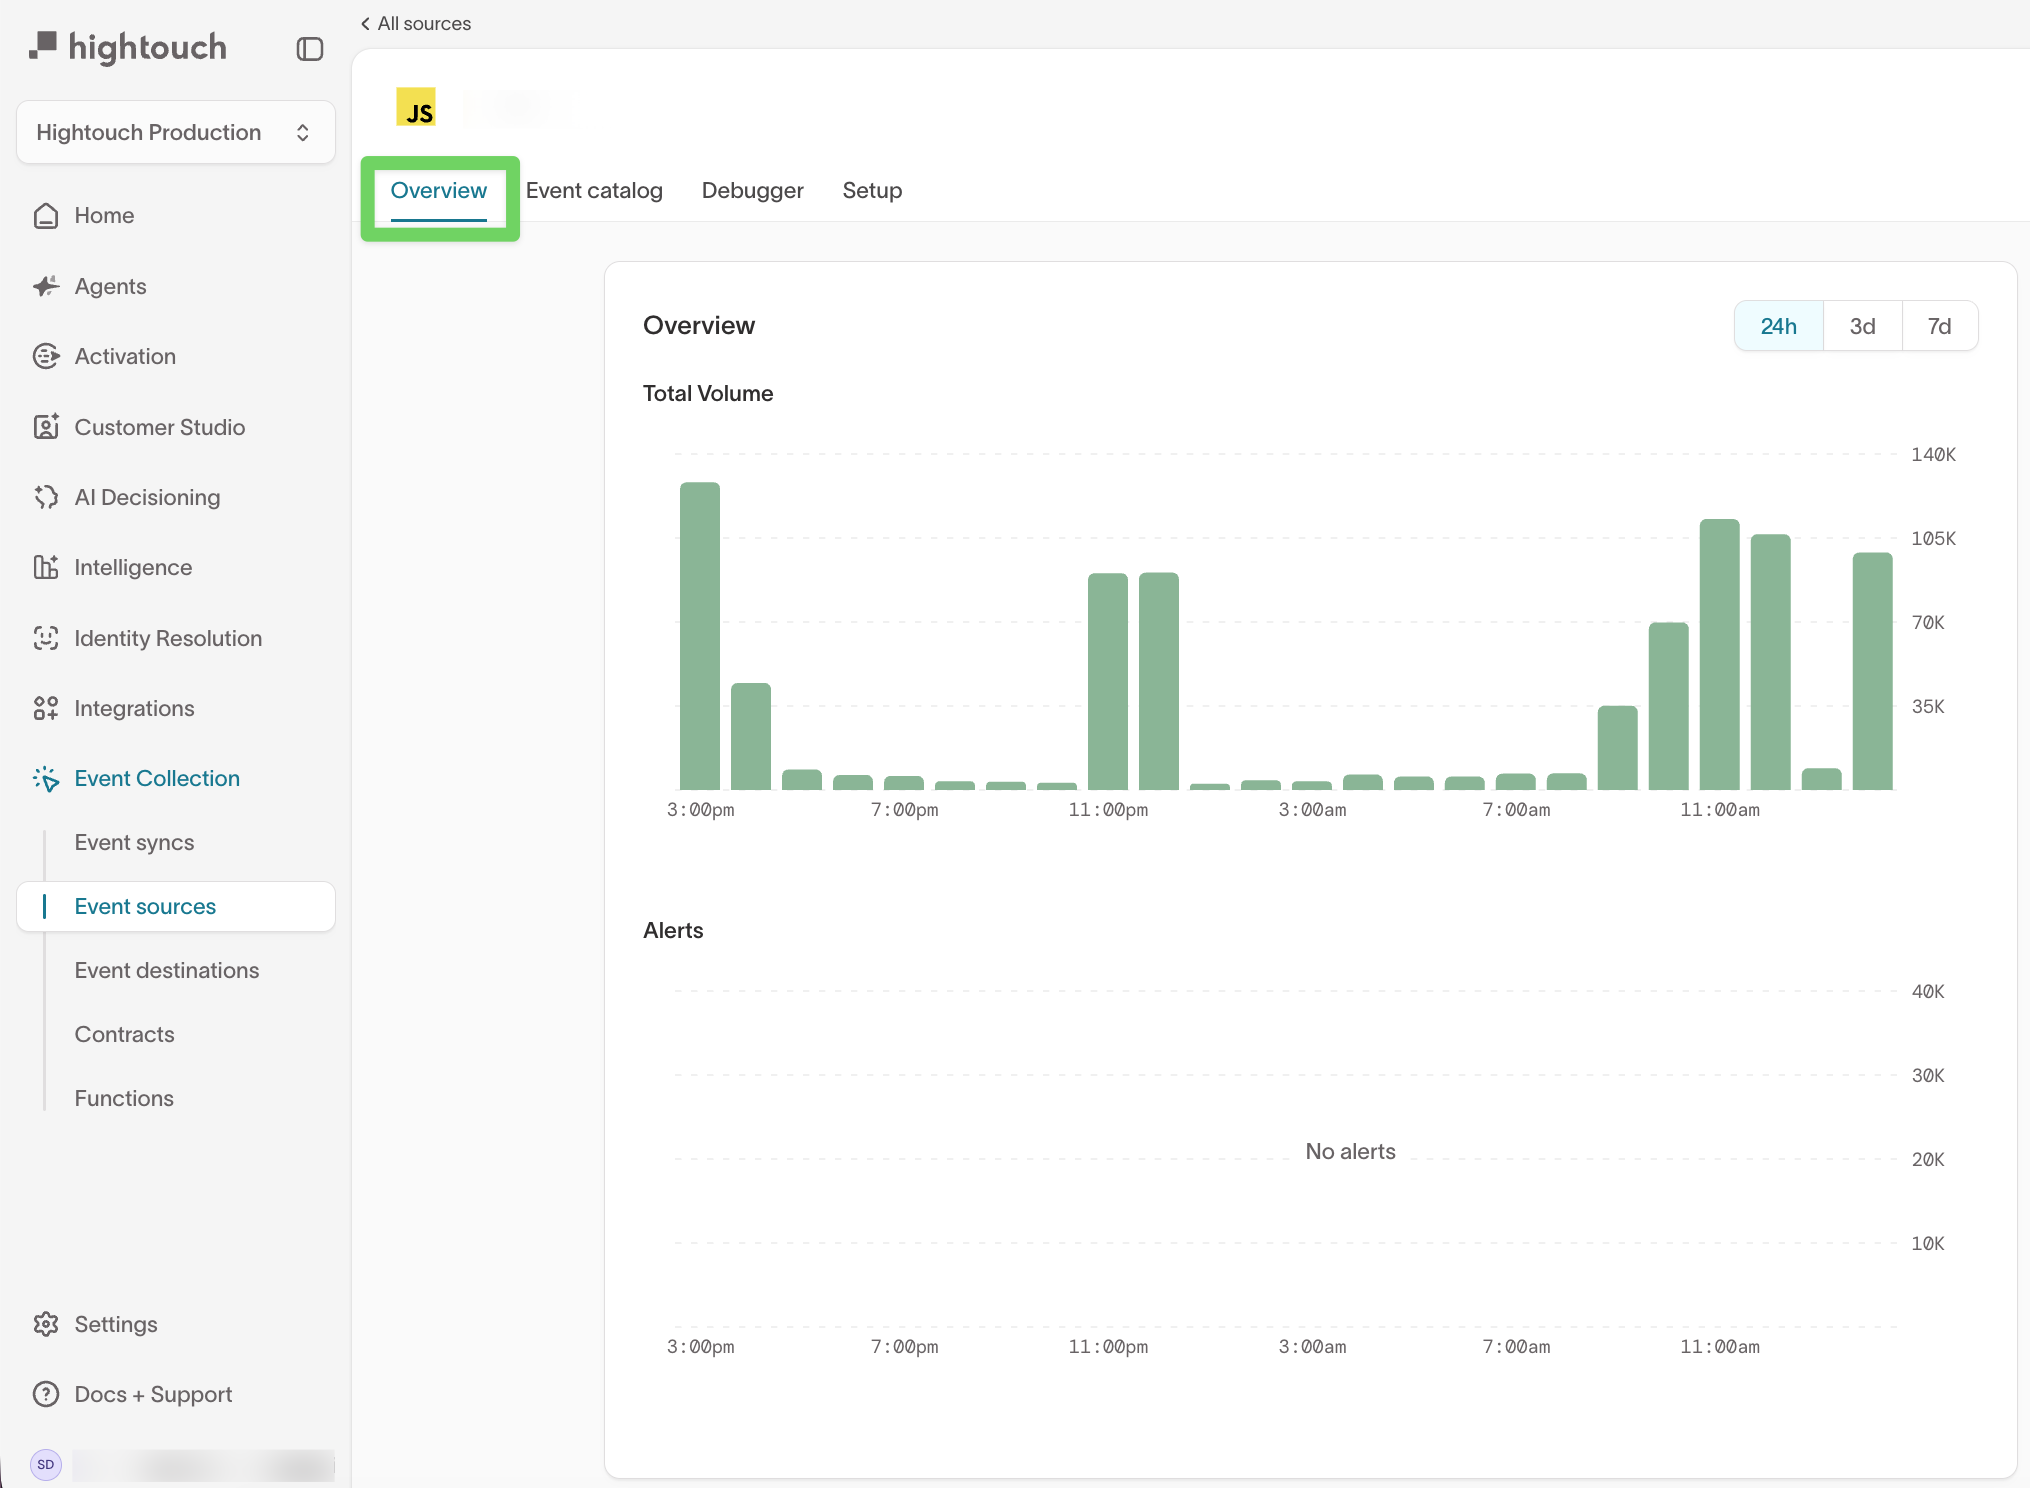Click the Intelligence chart icon

click(46, 568)
